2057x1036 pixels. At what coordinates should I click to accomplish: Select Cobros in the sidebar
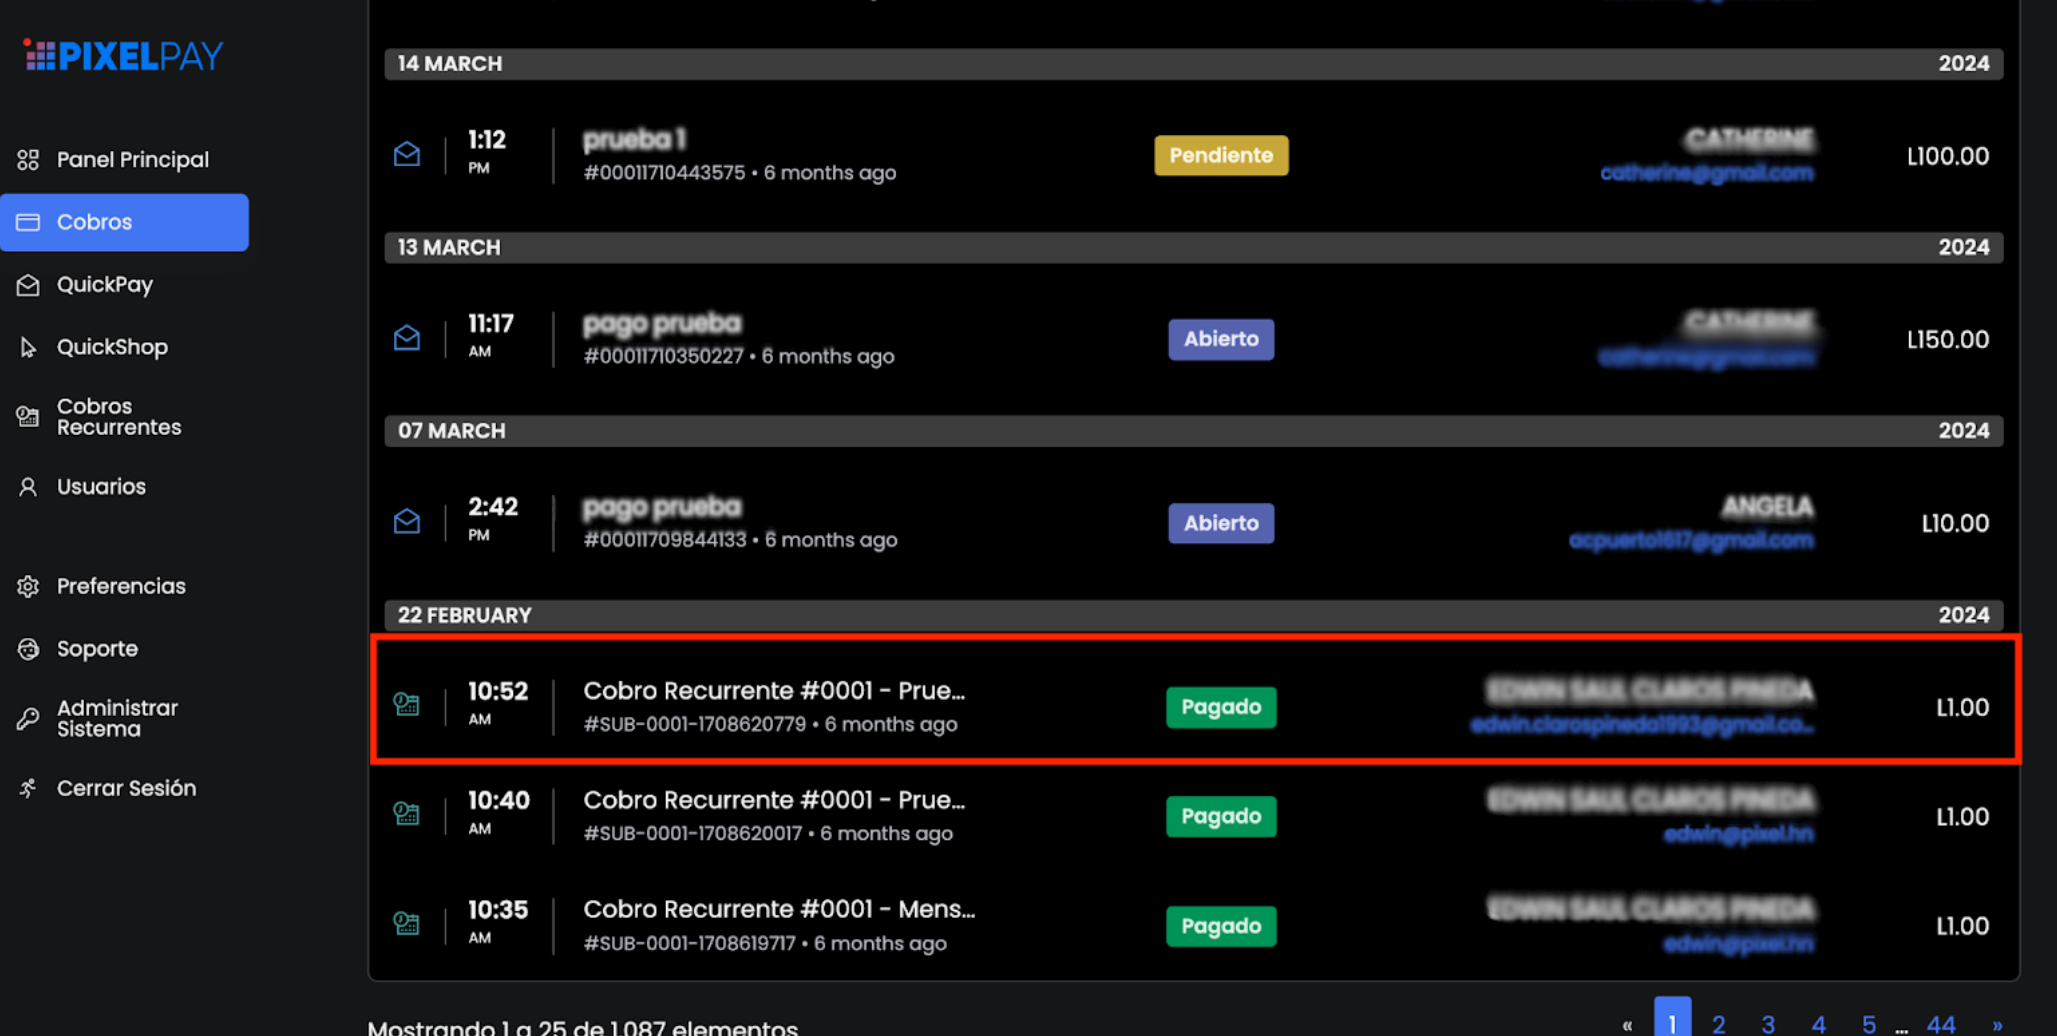pos(124,222)
